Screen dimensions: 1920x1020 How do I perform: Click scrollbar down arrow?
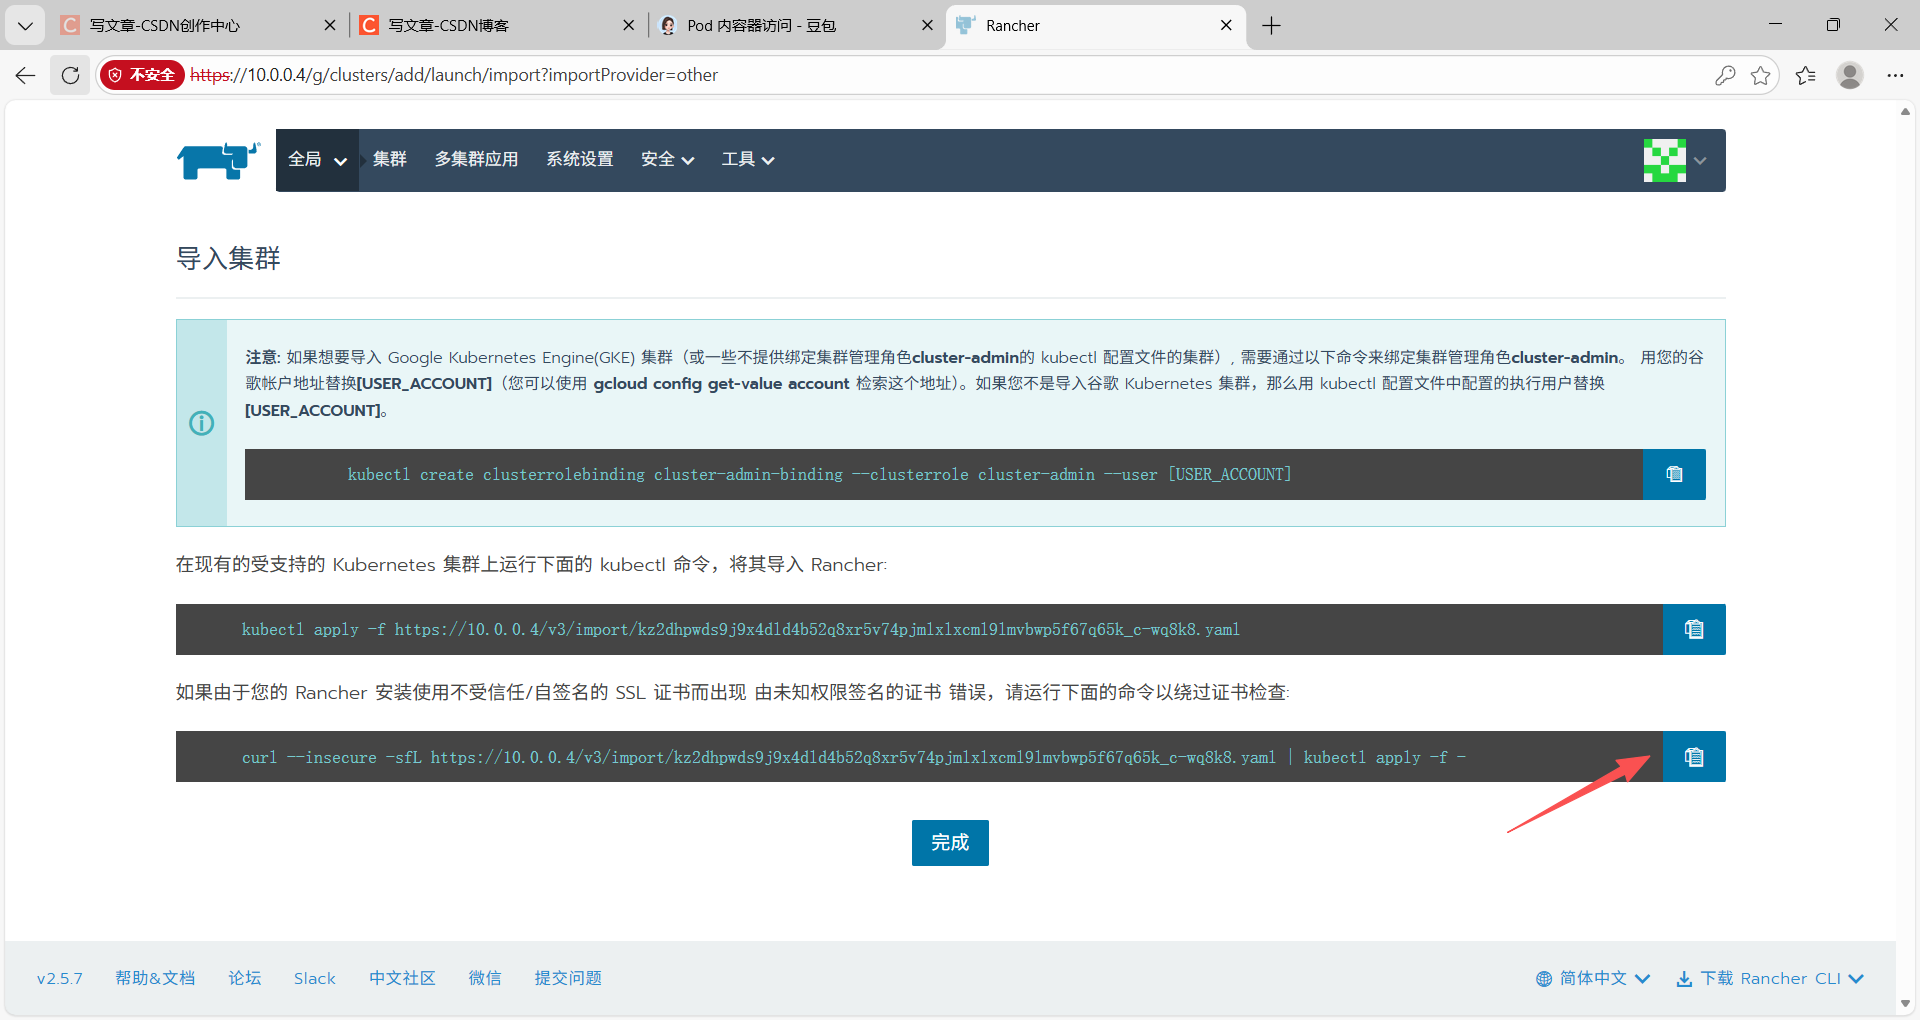coord(1905,1004)
